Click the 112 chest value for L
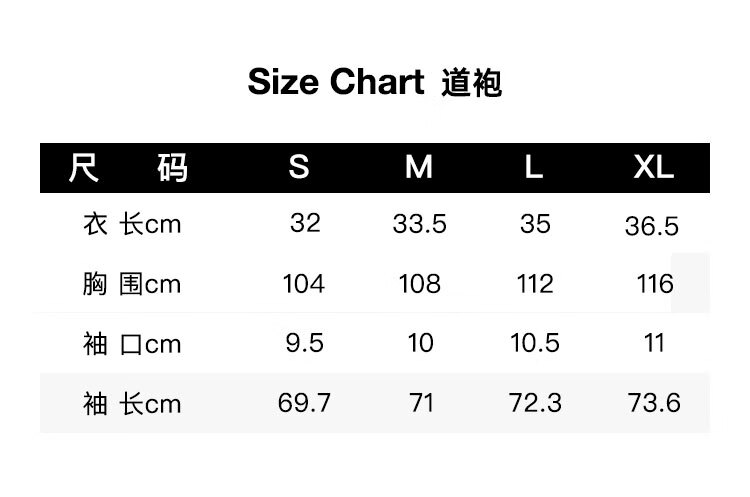The width and height of the screenshot is (750, 497). (535, 284)
